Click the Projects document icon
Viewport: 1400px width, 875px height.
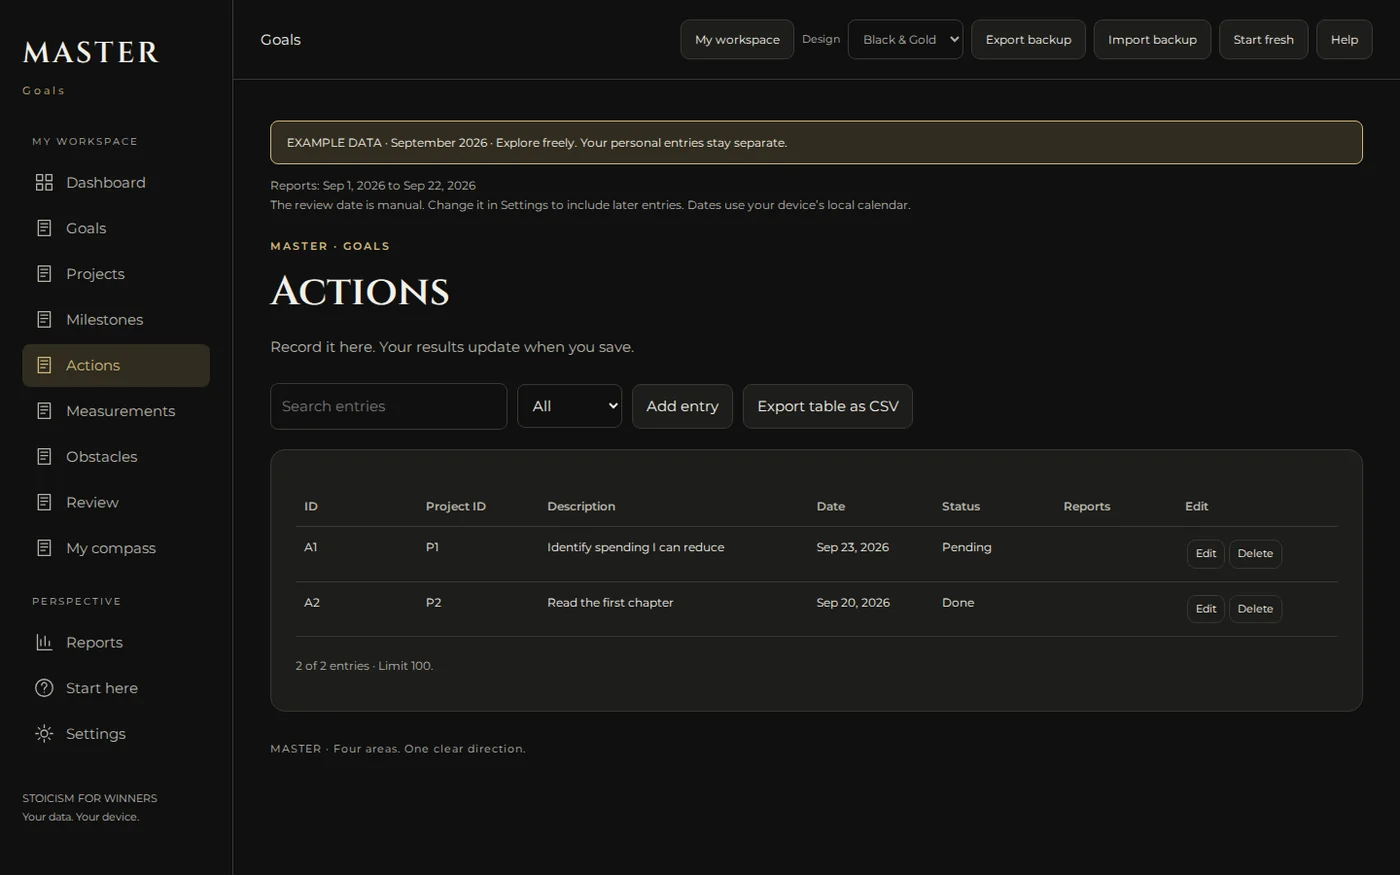point(44,274)
